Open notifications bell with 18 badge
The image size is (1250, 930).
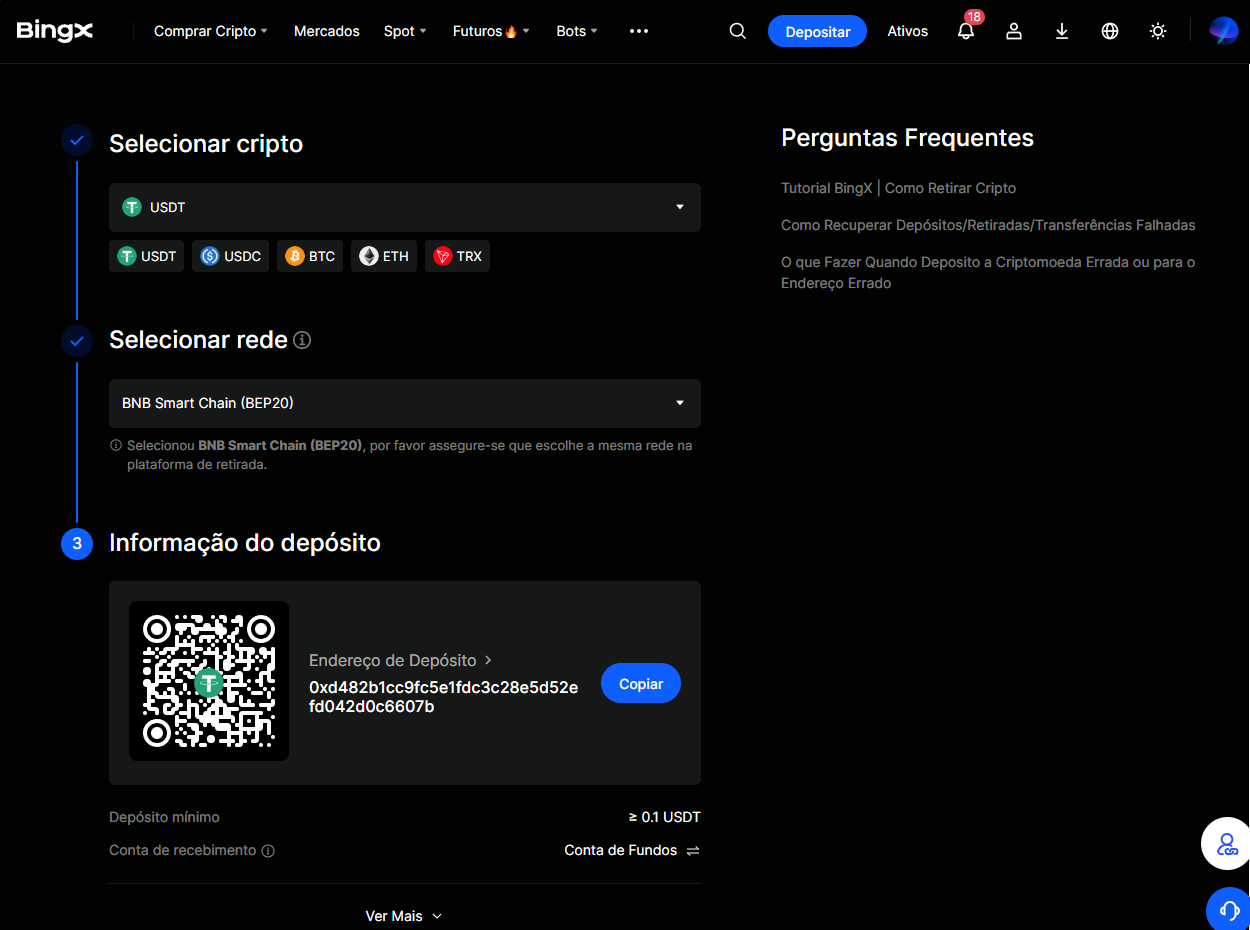(966, 30)
